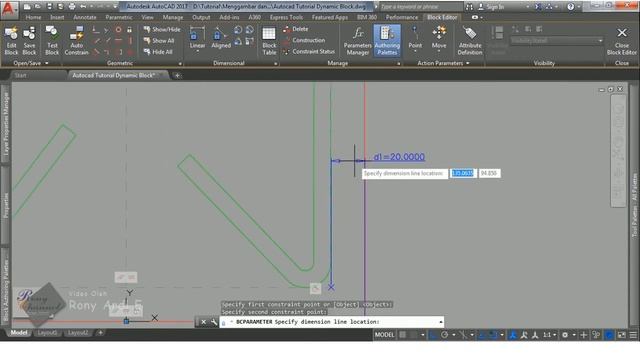Image resolution: width=640 pixels, height=360 pixels.
Task: Expand the Open/Save panel arrow
Action: [47, 63]
